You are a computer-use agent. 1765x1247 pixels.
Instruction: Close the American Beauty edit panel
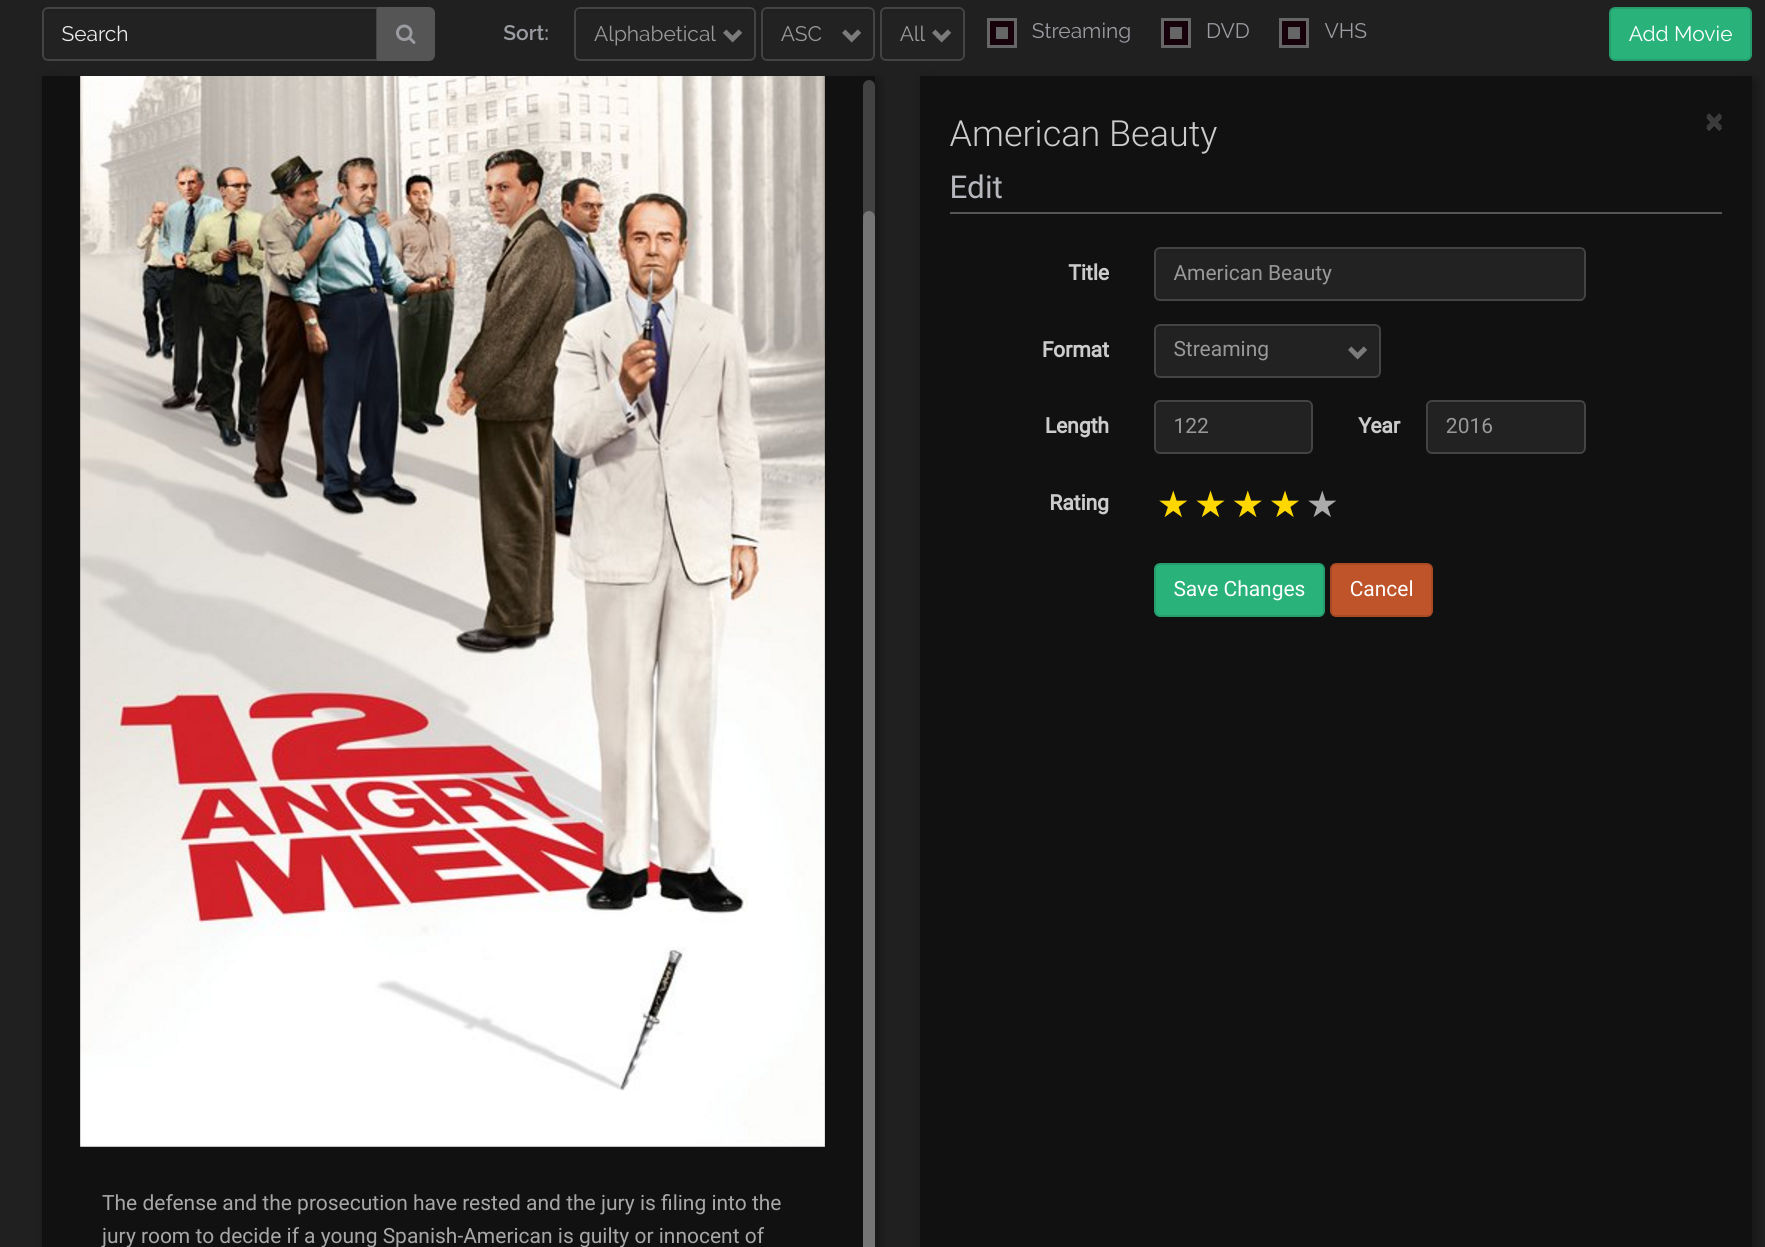tap(1713, 122)
